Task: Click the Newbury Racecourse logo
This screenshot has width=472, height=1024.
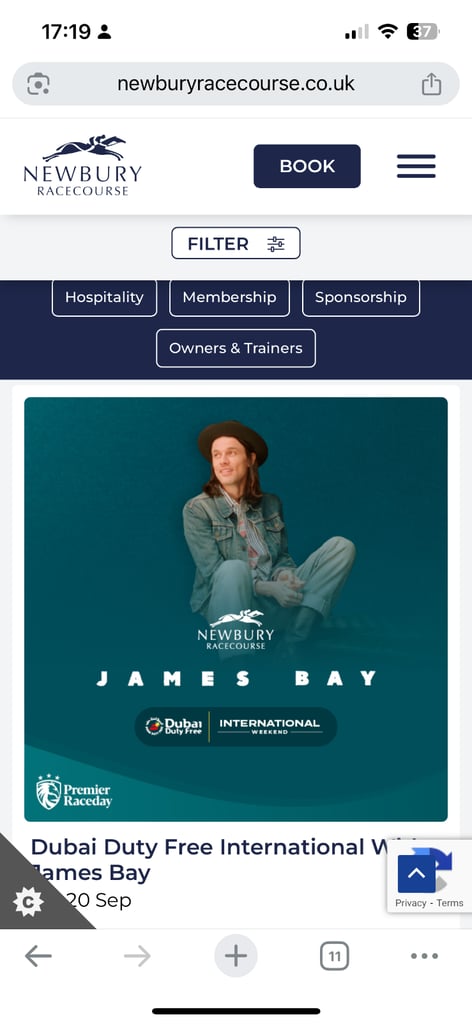Action: [x=82, y=166]
